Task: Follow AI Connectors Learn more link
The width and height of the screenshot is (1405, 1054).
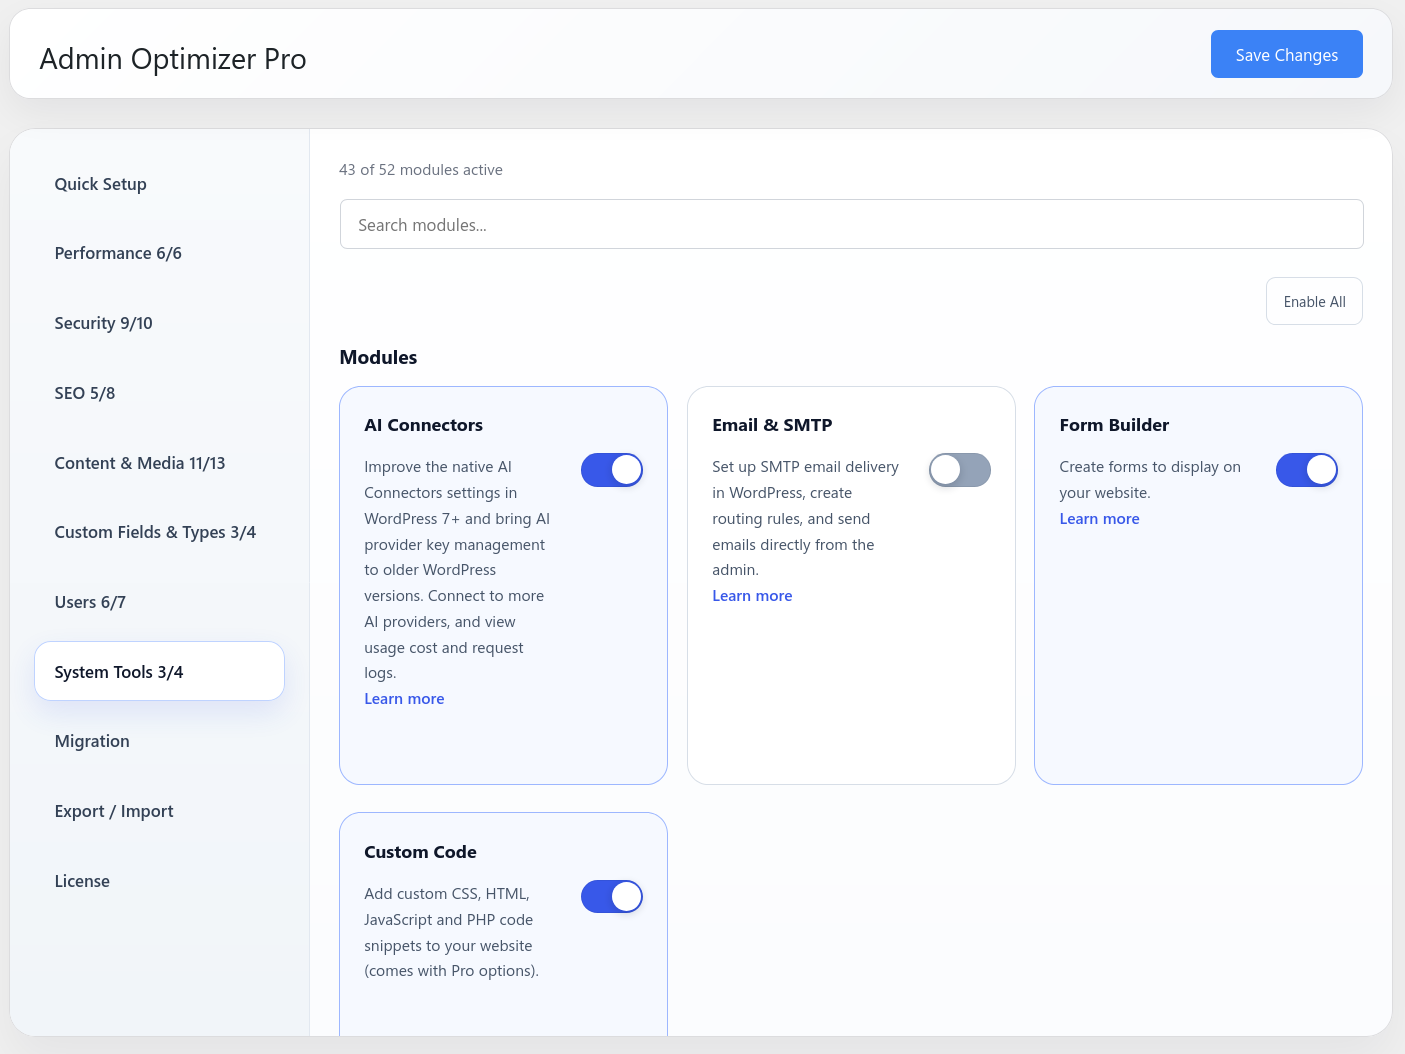Action: coord(404,699)
